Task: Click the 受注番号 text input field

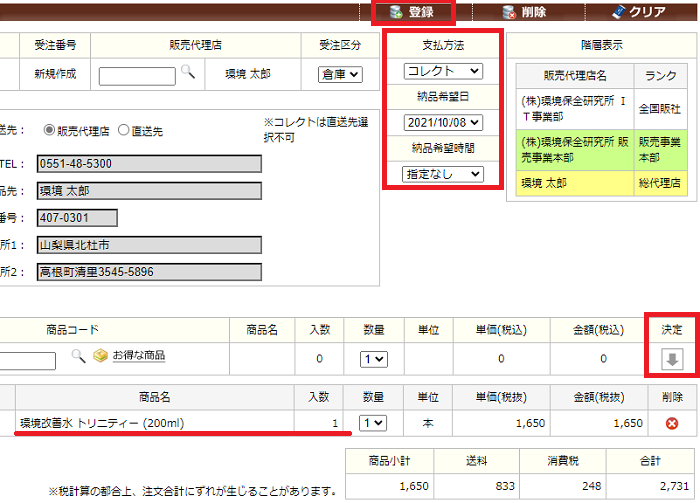Action: [137, 74]
